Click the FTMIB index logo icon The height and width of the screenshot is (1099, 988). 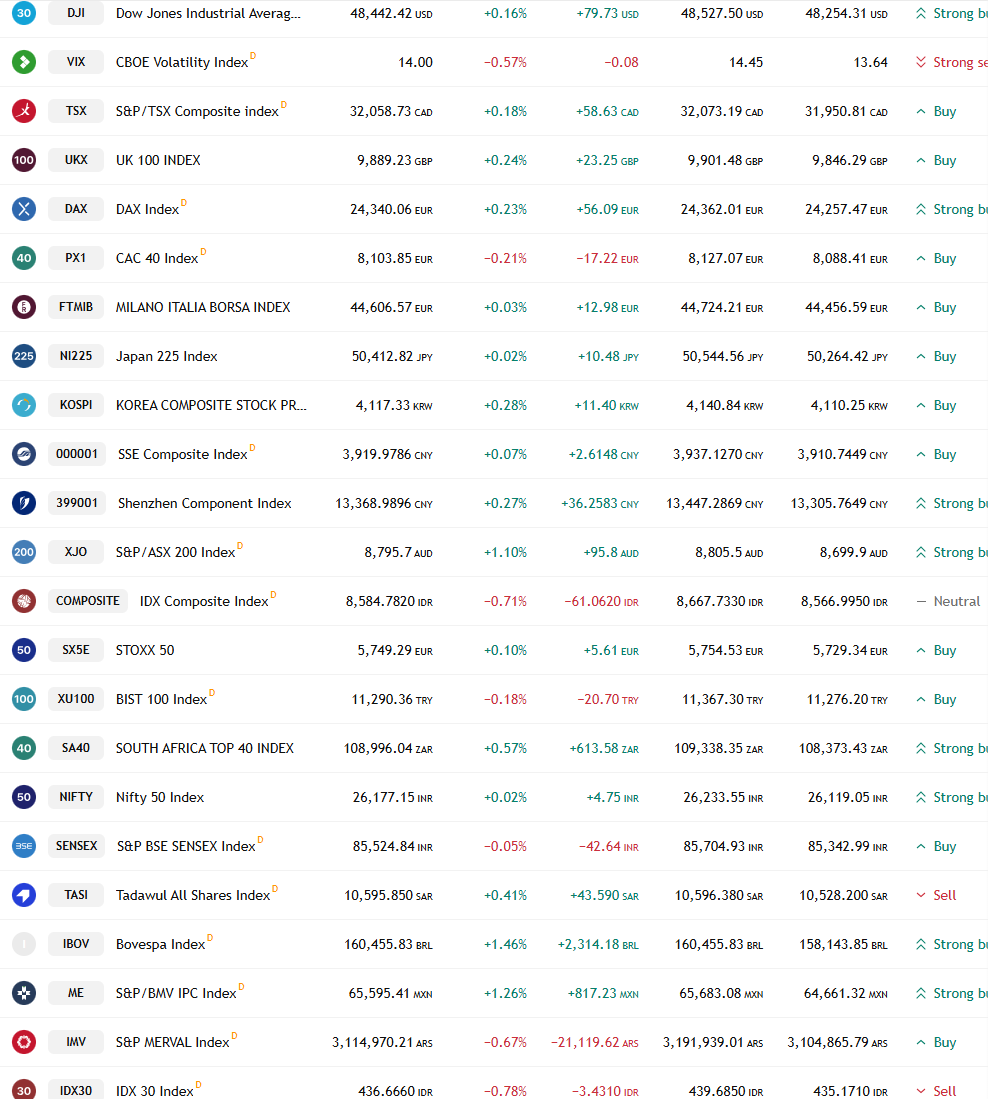click(24, 307)
